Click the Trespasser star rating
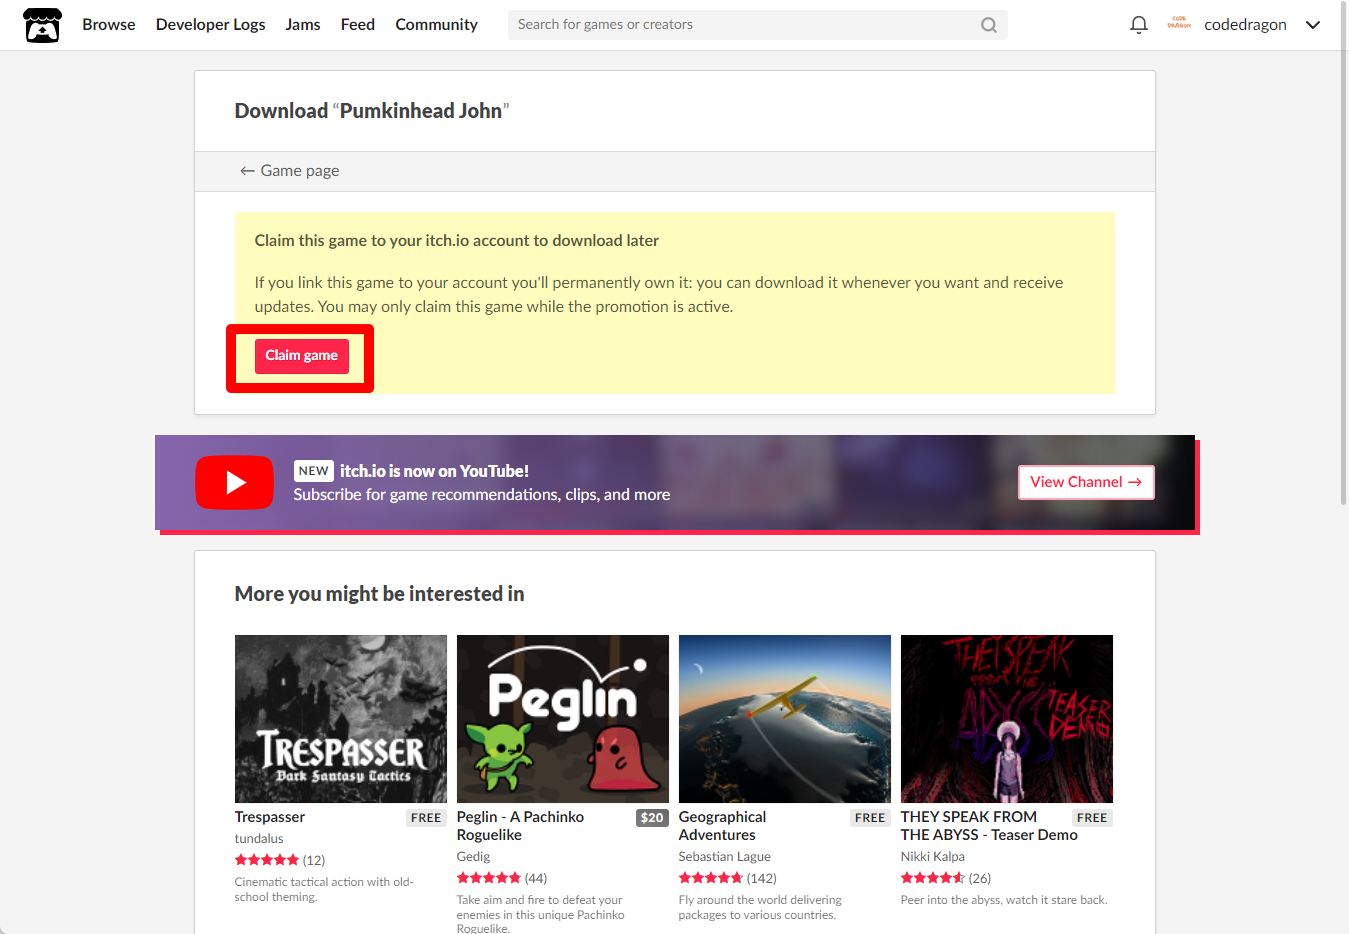Screen dimensions: 1349x934 [267, 860]
